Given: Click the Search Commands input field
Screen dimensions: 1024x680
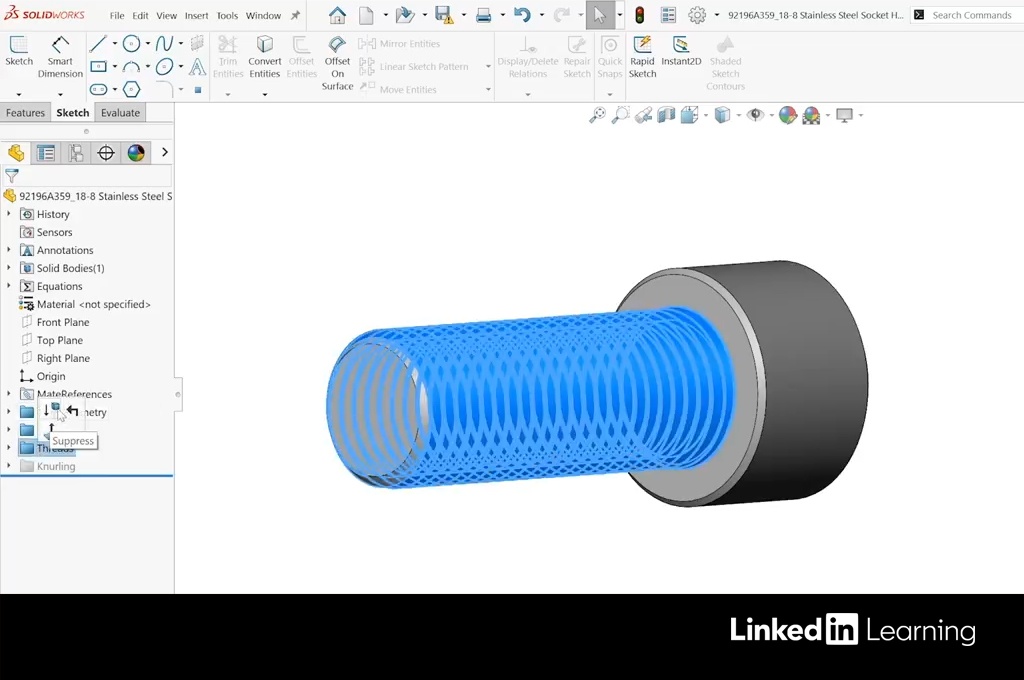Looking at the screenshot, I should pos(970,15).
